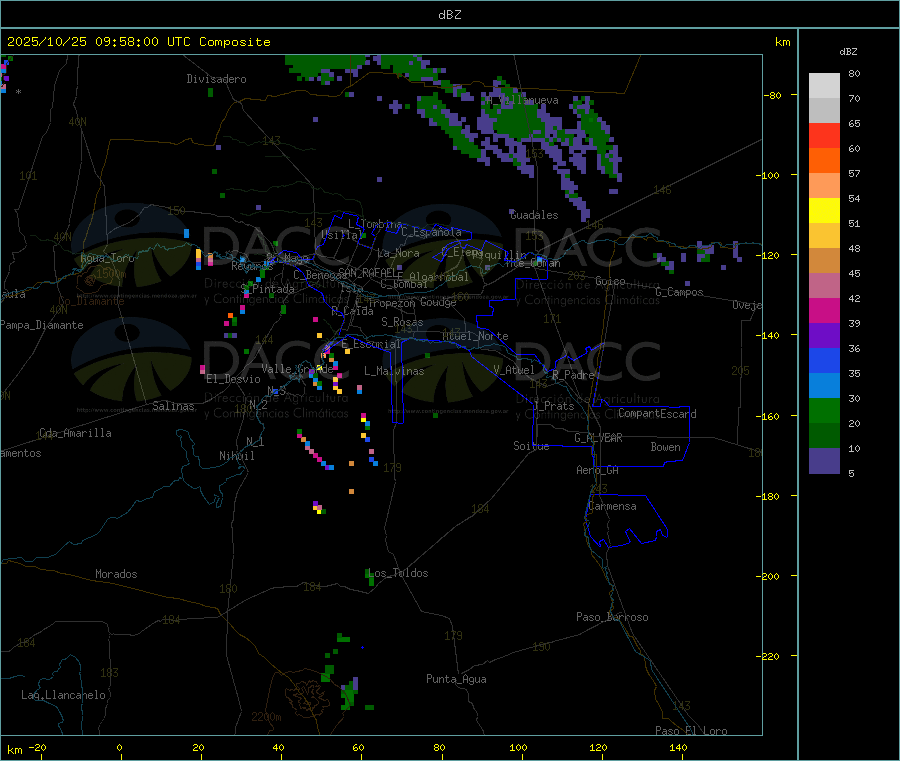
Task: Click the Paso_El_Loro map label
Action: 692,731
